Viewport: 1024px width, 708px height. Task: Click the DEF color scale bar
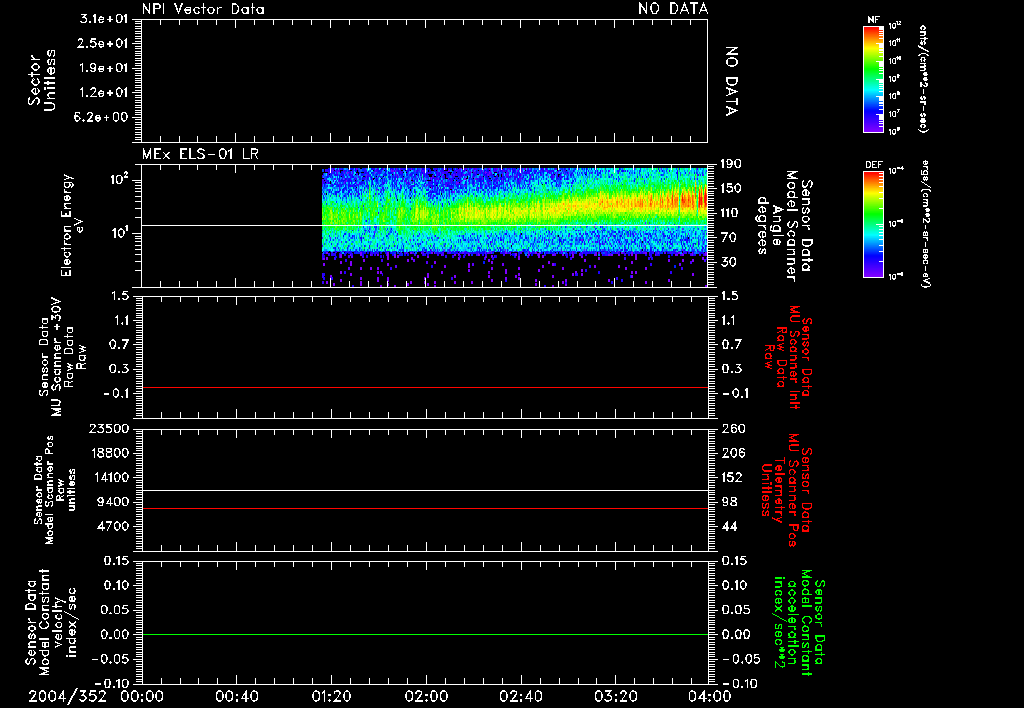(873, 224)
